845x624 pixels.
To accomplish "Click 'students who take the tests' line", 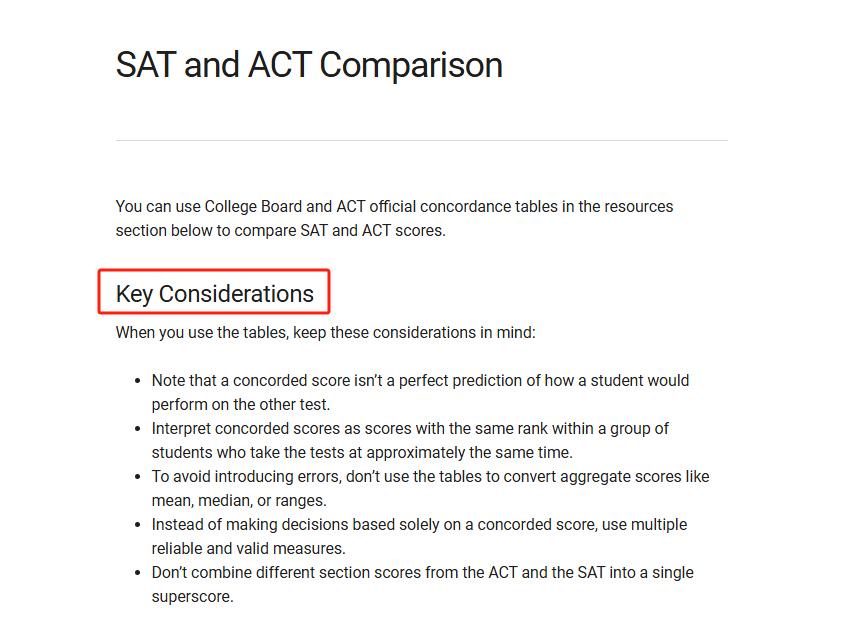I will [247, 453].
